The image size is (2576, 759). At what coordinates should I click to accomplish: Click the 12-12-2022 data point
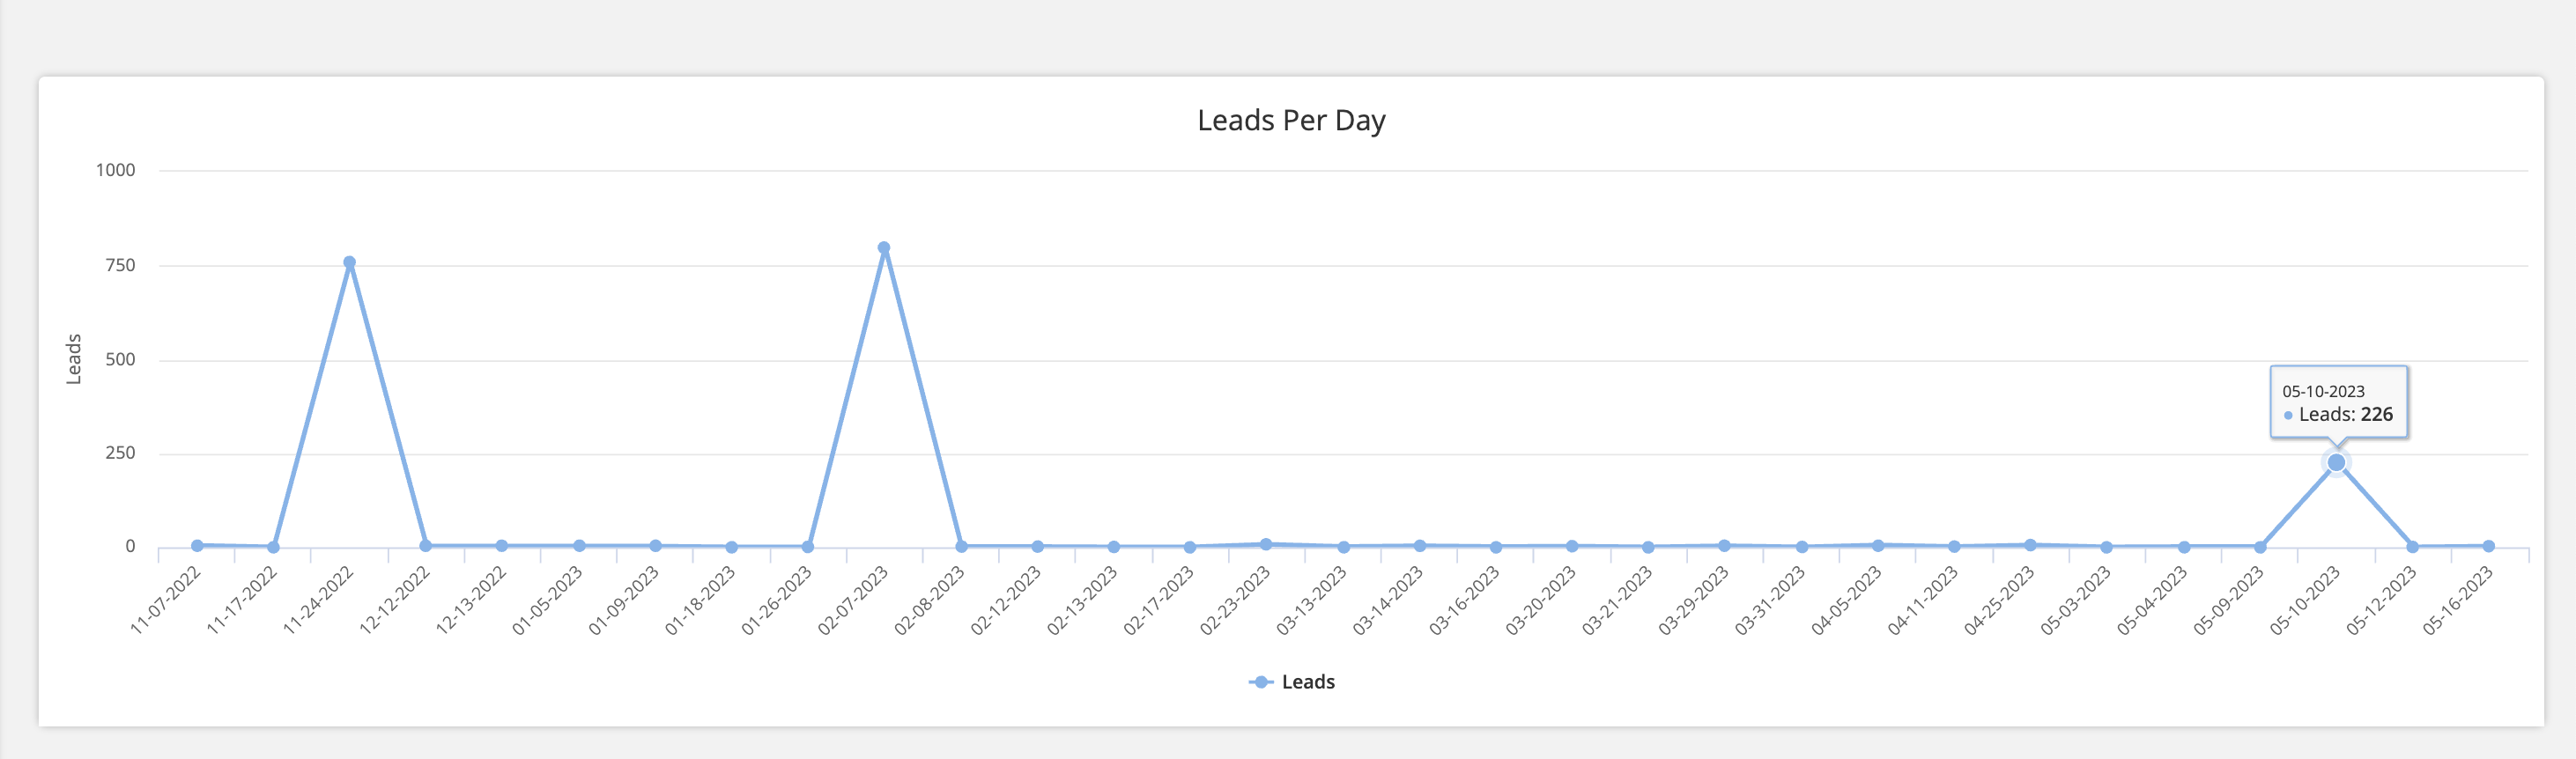426,546
